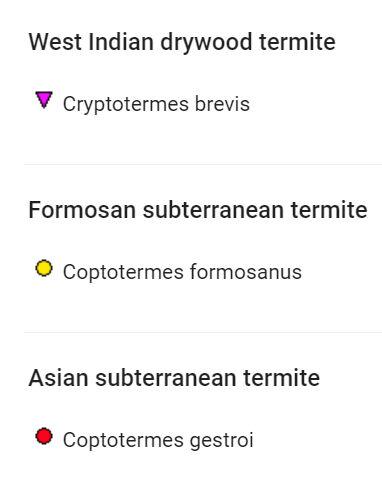Viewport: 382px width, 489px height.
Task: Select Coptotermes gestroi legend label
Action: [158, 440]
